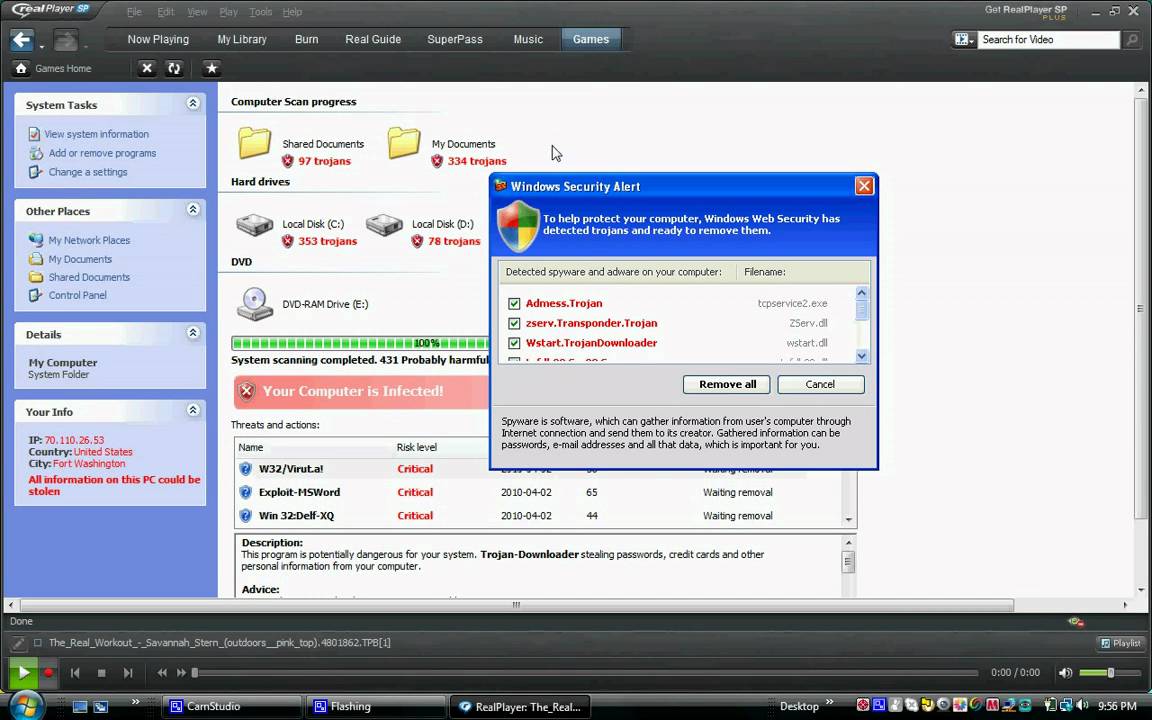The width and height of the screenshot is (1152, 720).
Task: Select the DVD-RAM Drive (E:) icon
Action: (255, 303)
